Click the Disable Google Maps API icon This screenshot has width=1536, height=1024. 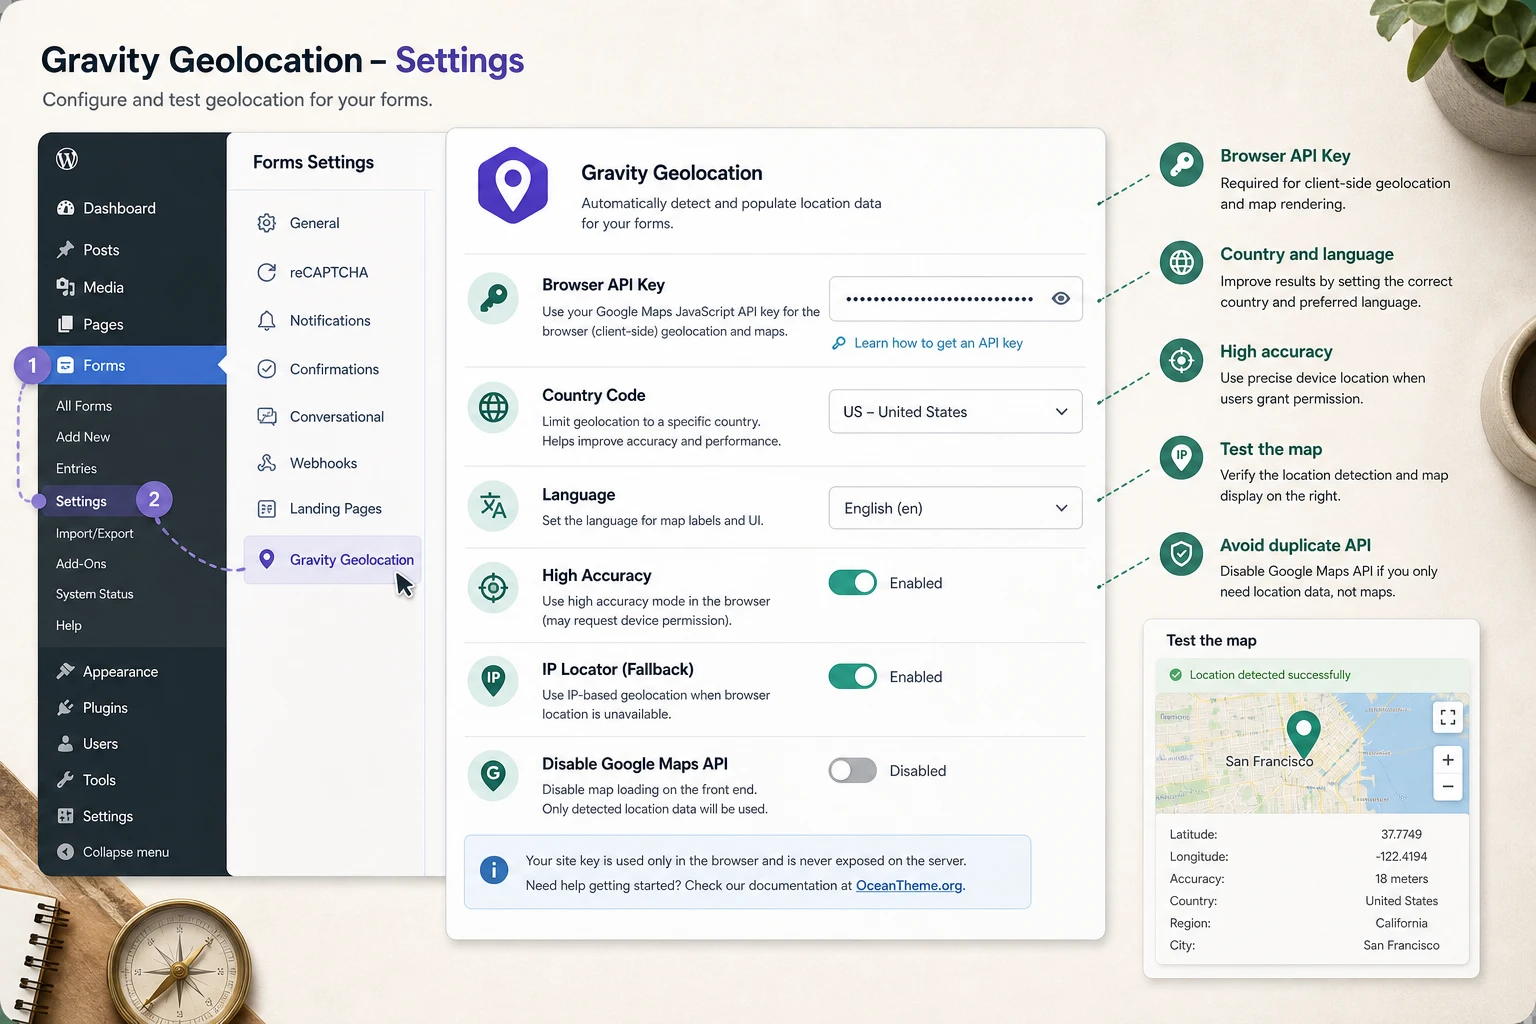tap(494, 775)
